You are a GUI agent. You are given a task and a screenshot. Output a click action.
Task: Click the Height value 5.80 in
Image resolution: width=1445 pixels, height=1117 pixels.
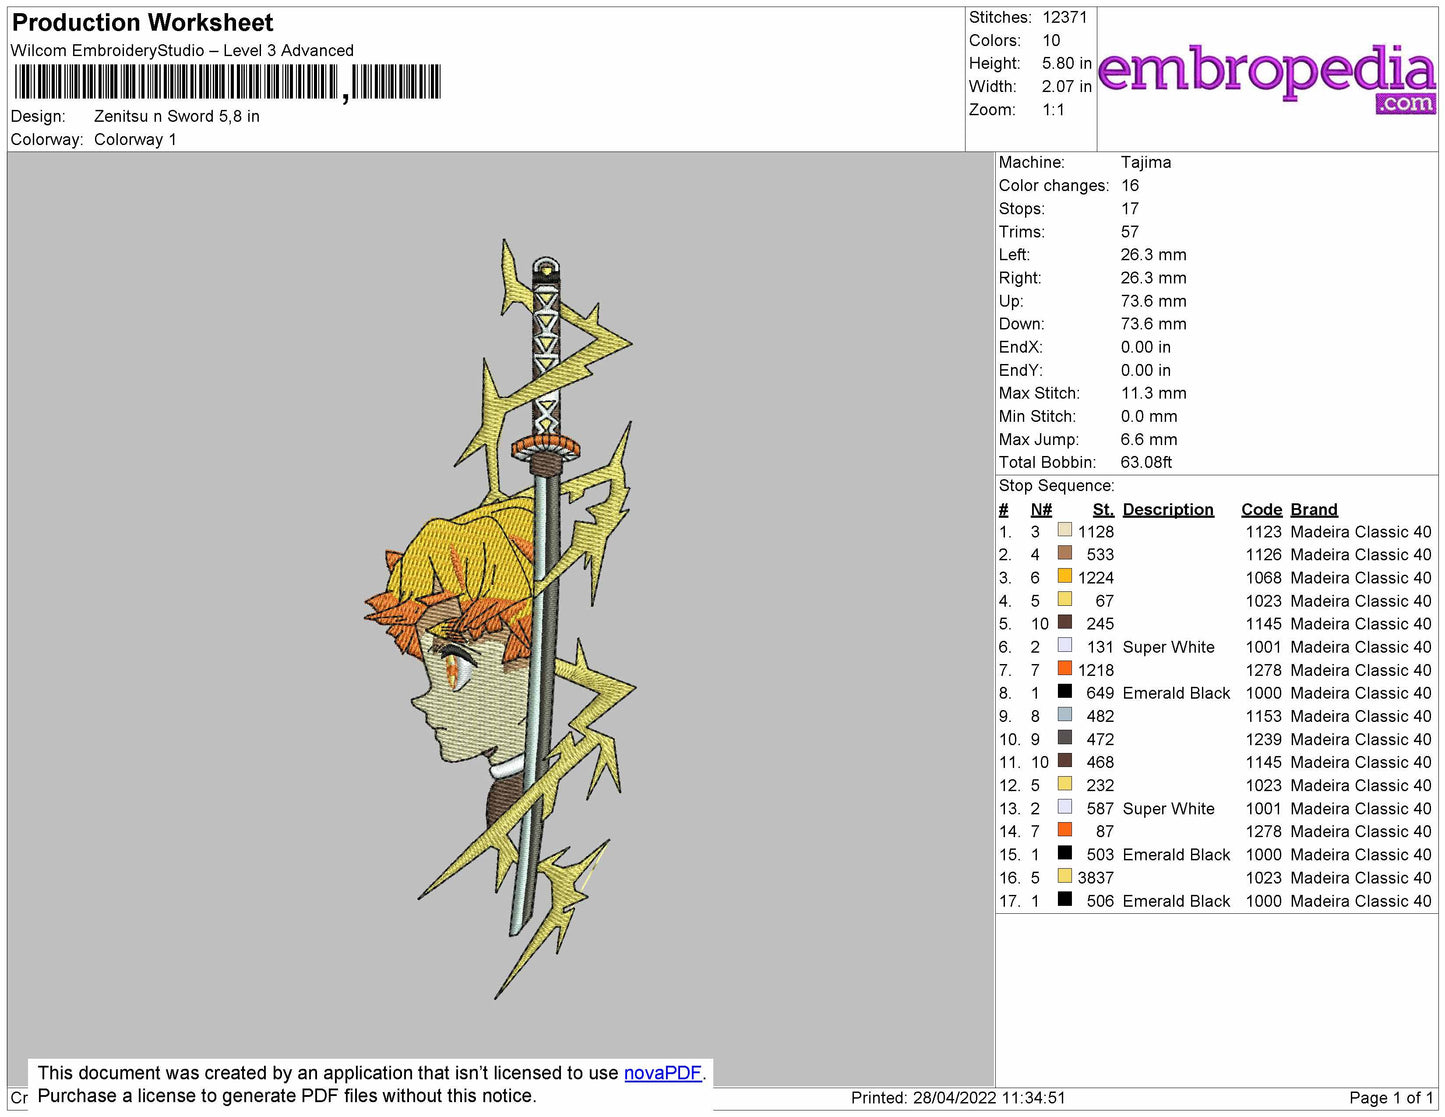click(x=1067, y=63)
